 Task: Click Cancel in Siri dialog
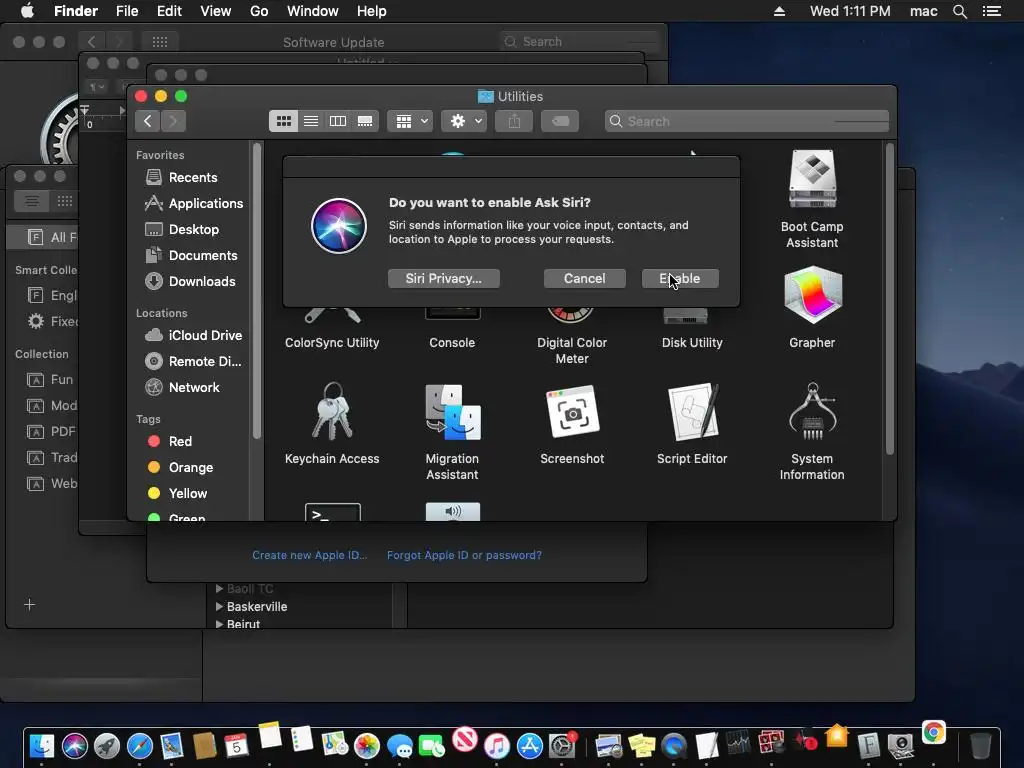click(x=584, y=278)
